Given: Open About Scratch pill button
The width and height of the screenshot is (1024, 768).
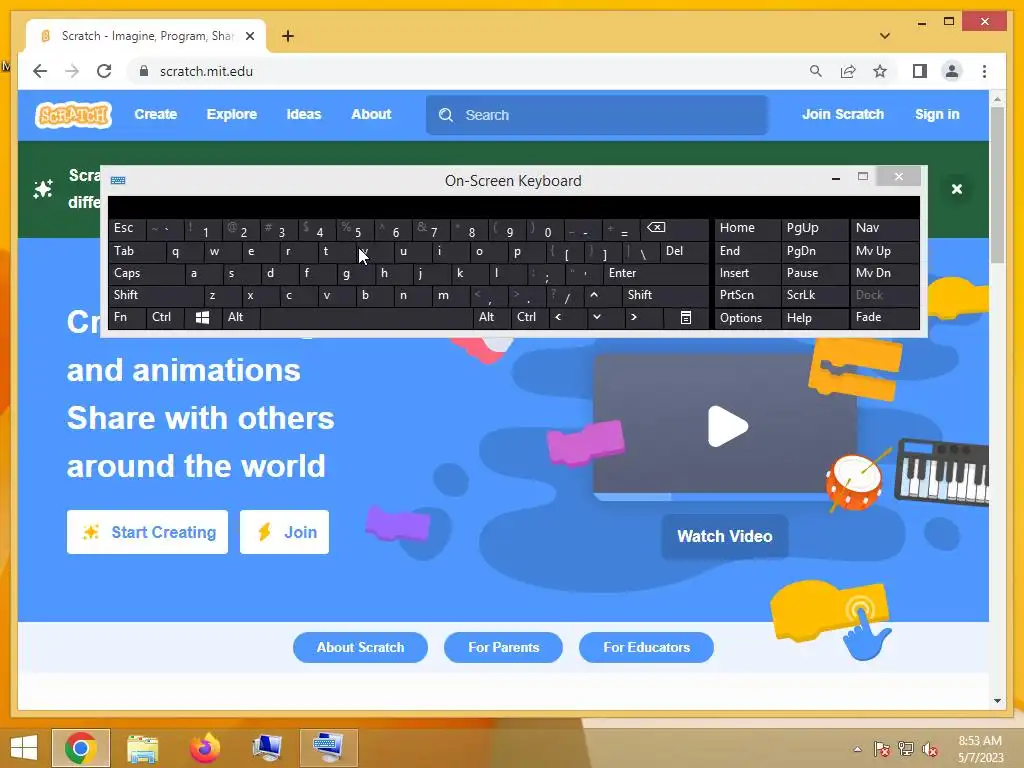Looking at the screenshot, I should (360, 647).
